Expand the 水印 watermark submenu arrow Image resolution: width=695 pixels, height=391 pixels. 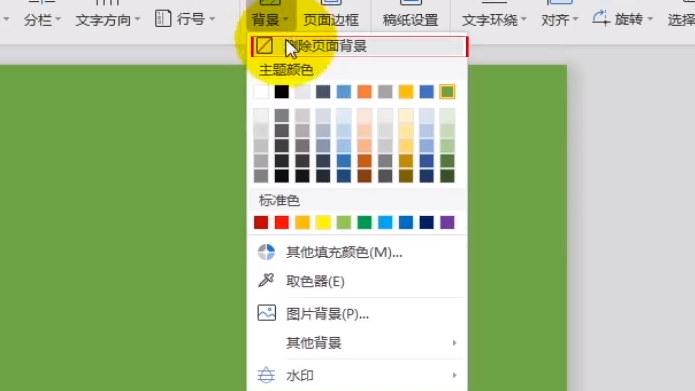(454, 375)
